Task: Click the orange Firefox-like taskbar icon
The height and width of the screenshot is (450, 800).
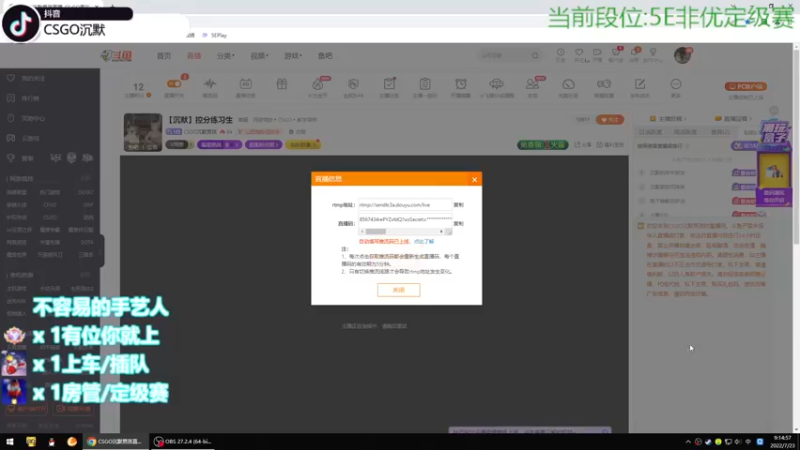Action: (x=72, y=442)
